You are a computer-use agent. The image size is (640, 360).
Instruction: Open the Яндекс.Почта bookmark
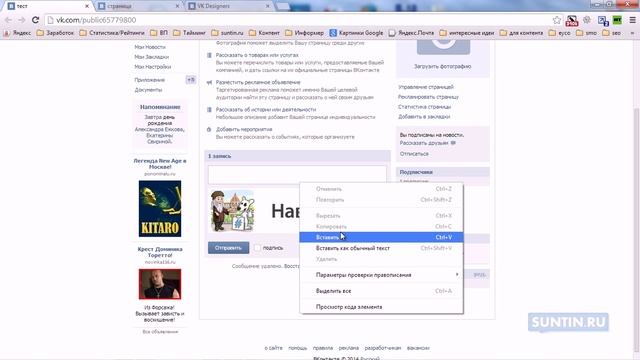(x=411, y=33)
